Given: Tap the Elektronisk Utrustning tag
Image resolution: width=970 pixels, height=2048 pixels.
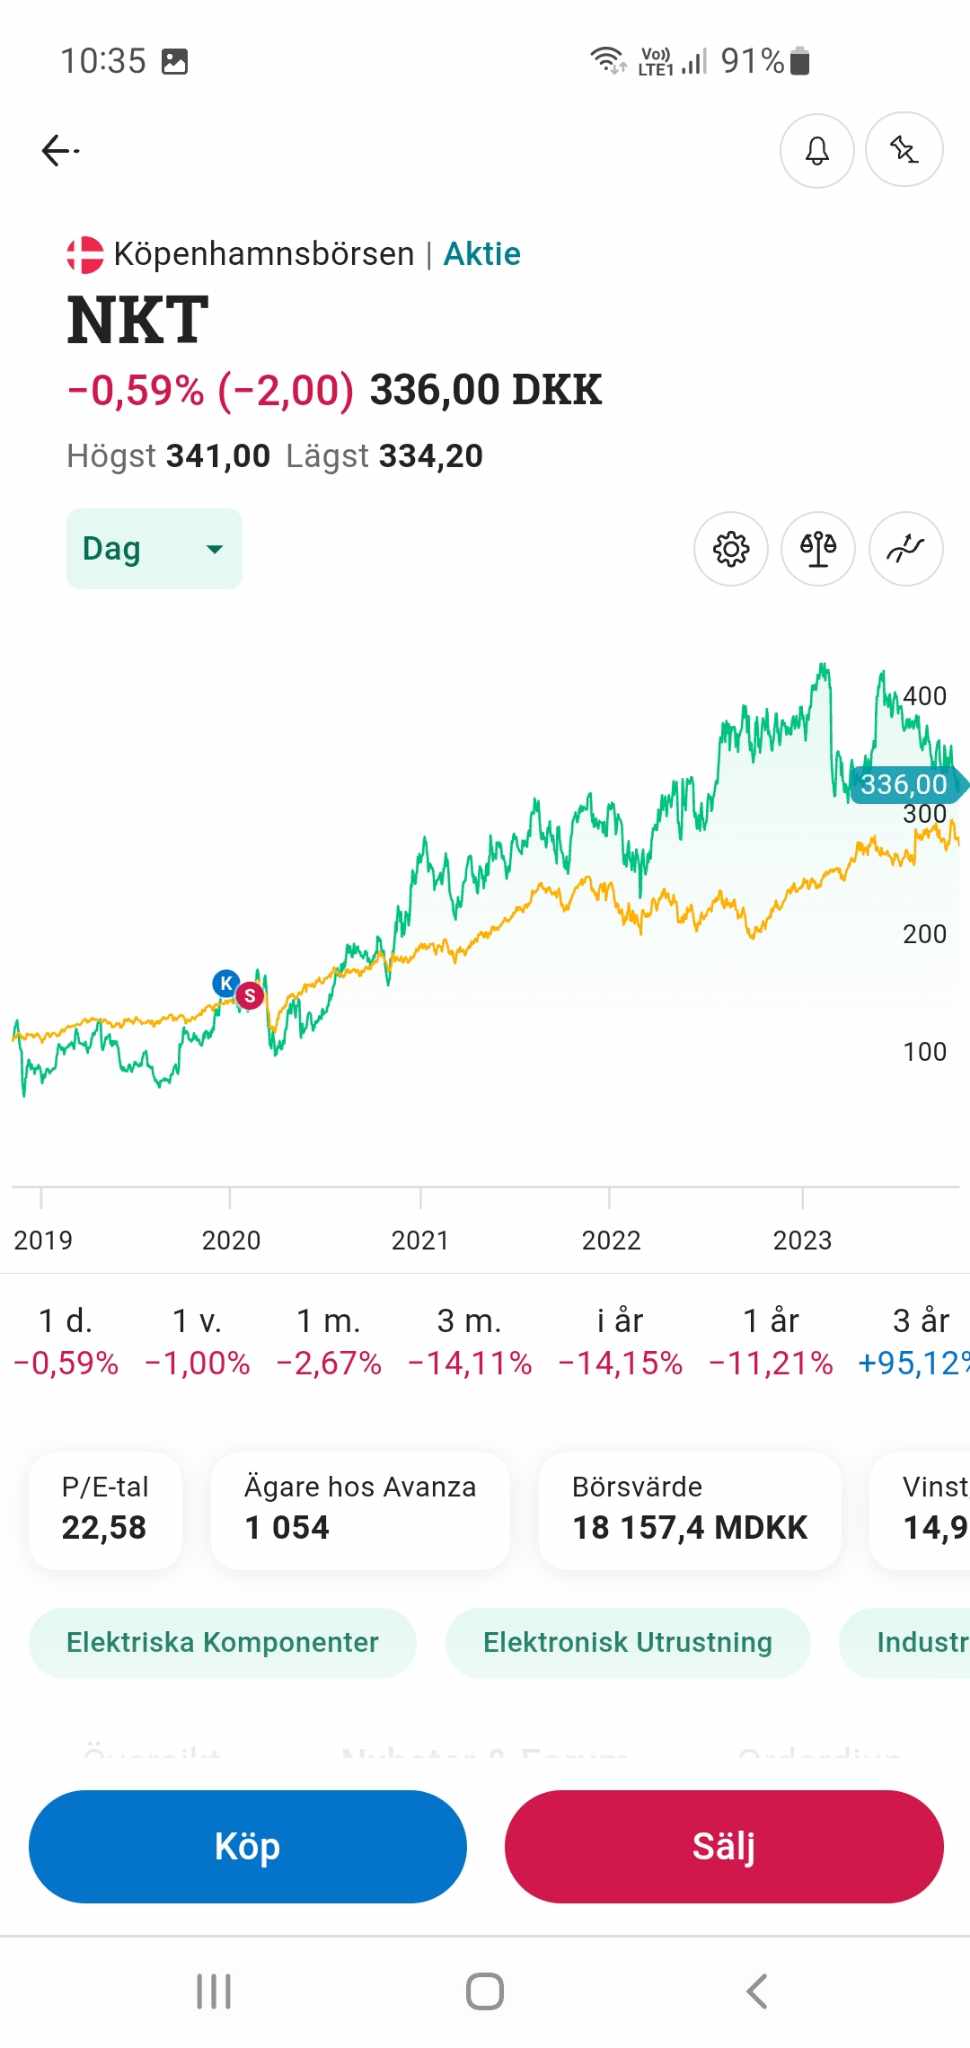Looking at the screenshot, I should click(x=627, y=1642).
